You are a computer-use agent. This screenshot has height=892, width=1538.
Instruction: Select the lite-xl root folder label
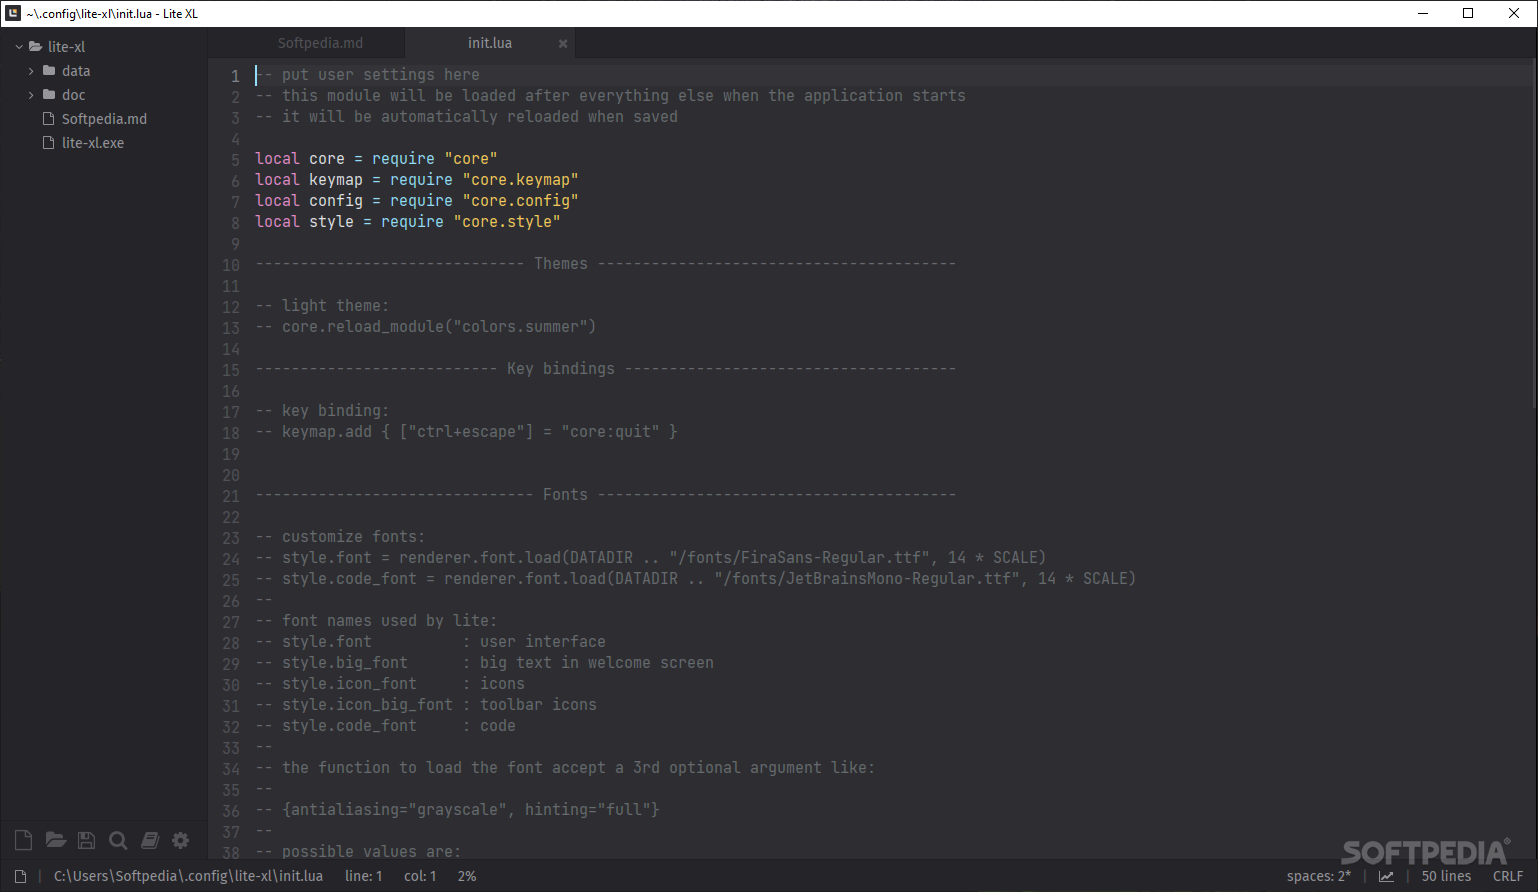[x=66, y=46]
